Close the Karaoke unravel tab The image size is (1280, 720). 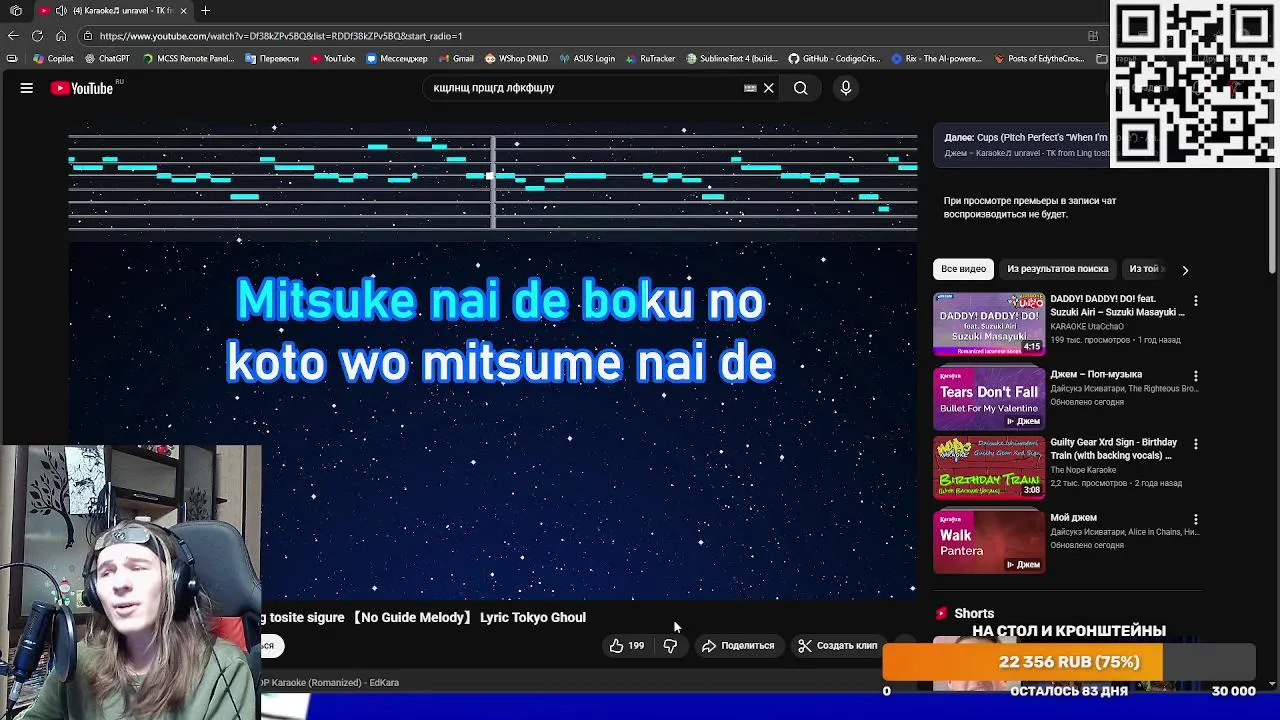pos(183,11)
